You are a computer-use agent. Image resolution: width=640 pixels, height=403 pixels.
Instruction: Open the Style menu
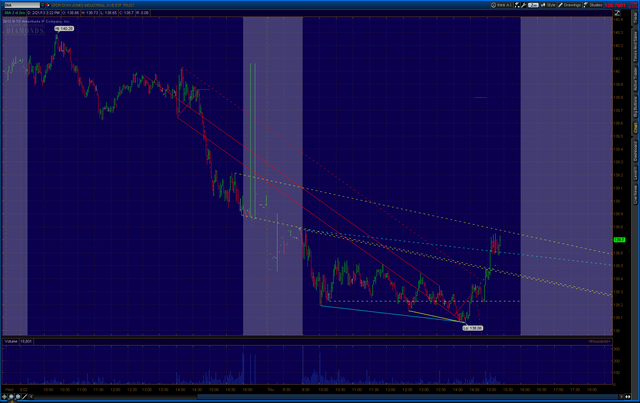pyautogui.click(x=548, y=5)
